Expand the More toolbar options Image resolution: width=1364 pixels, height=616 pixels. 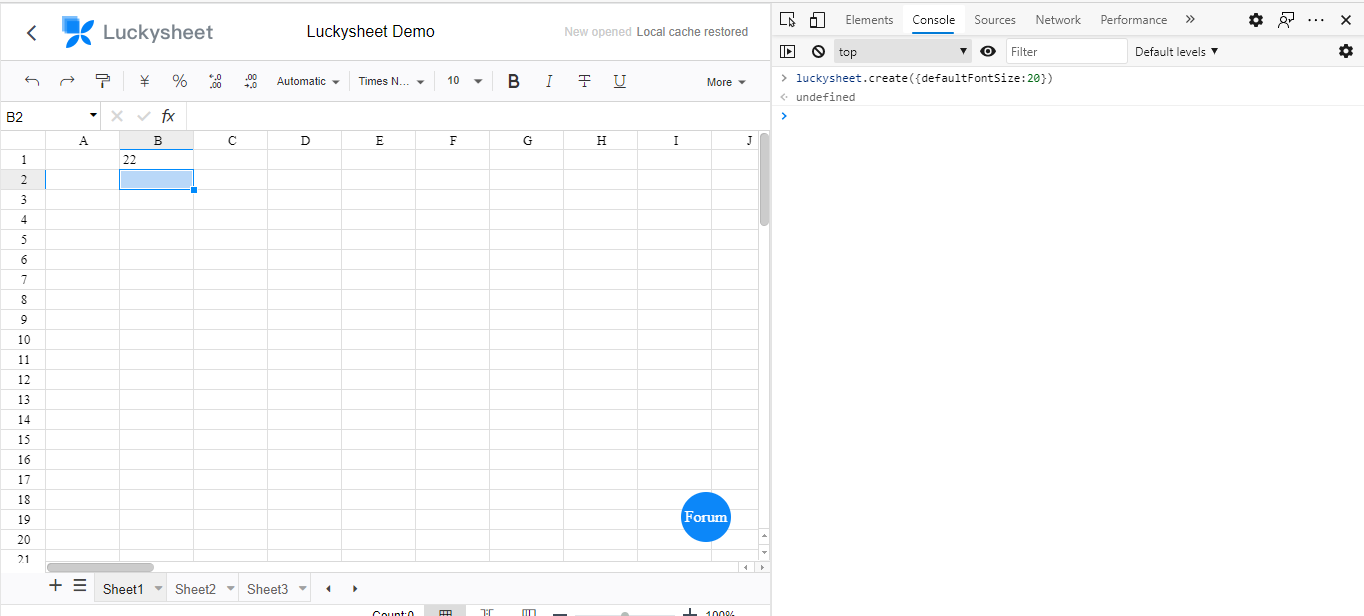click(726, 82)
